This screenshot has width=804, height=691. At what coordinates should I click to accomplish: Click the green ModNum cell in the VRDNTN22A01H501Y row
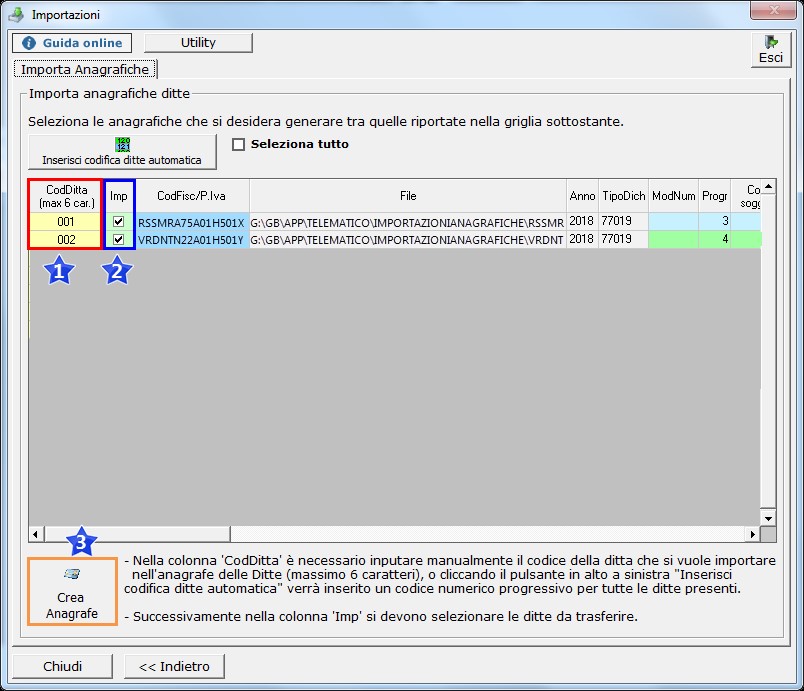coord(674,239)
